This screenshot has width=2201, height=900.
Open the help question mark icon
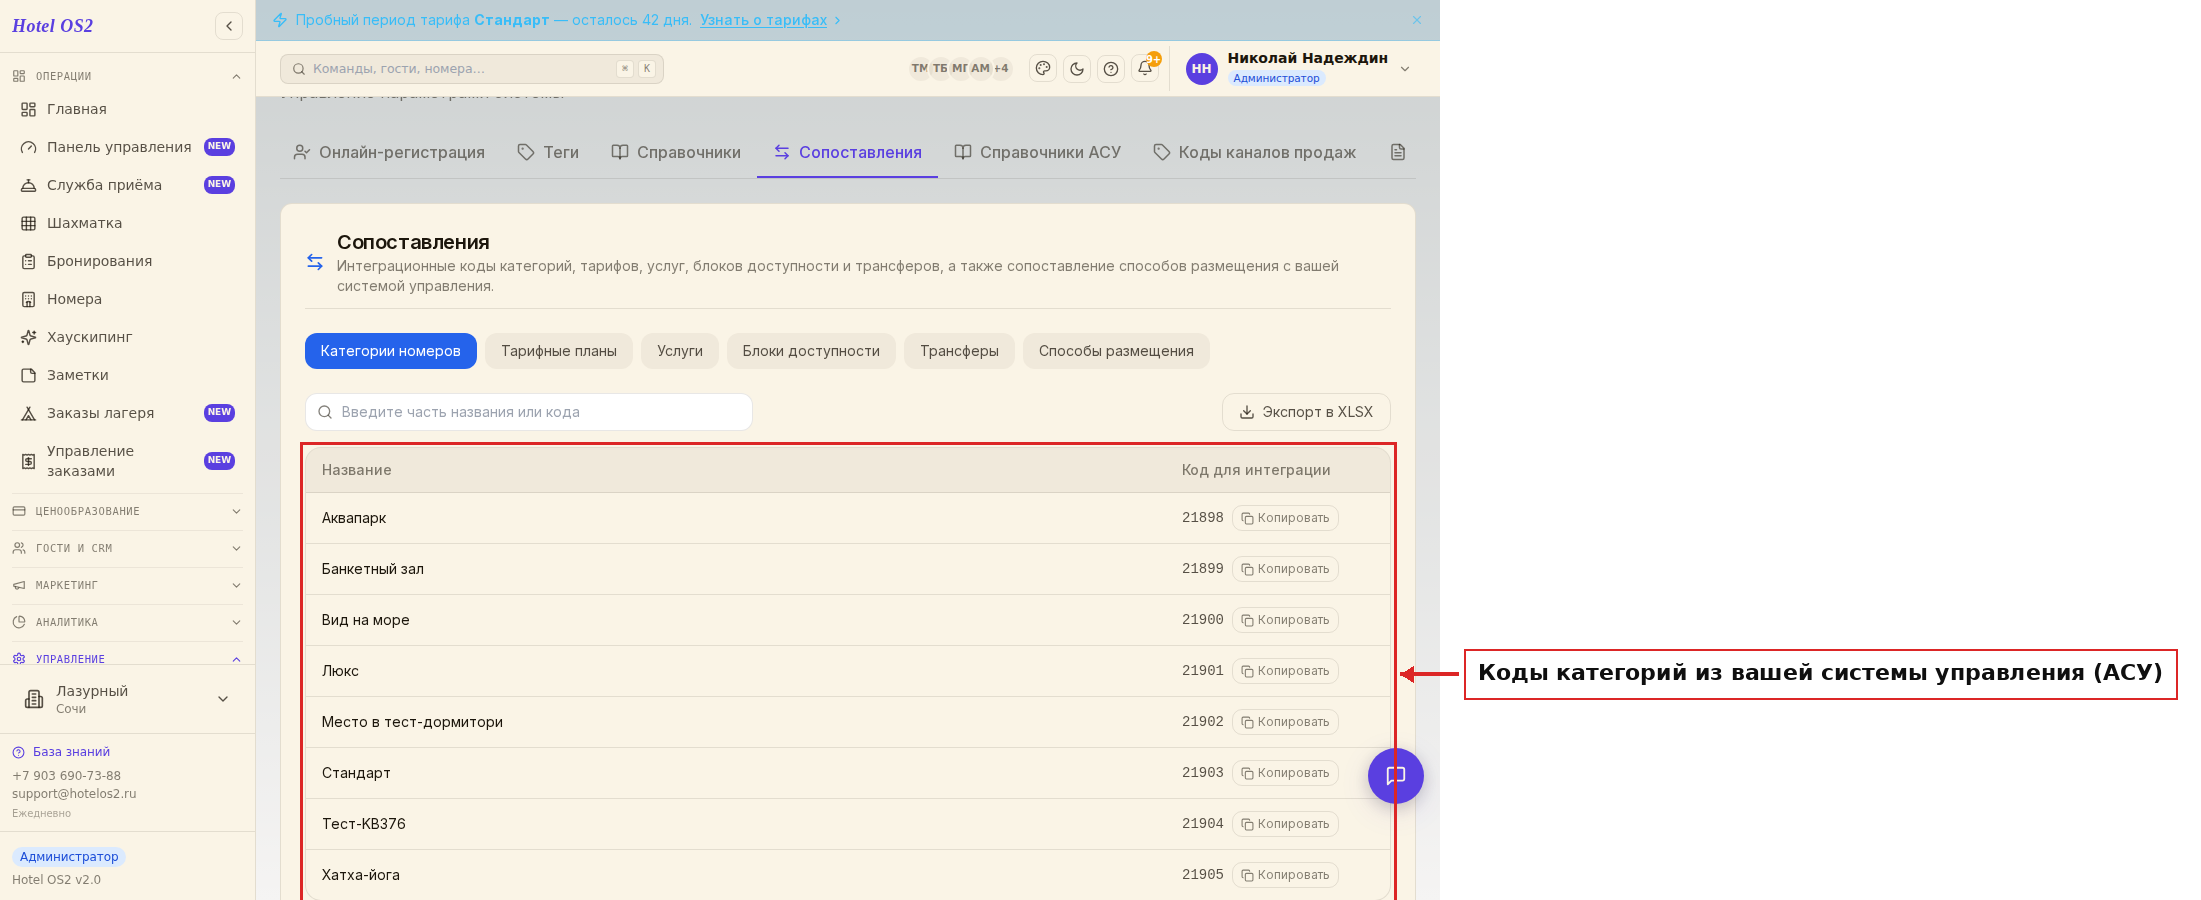[x=1111, y=69]
